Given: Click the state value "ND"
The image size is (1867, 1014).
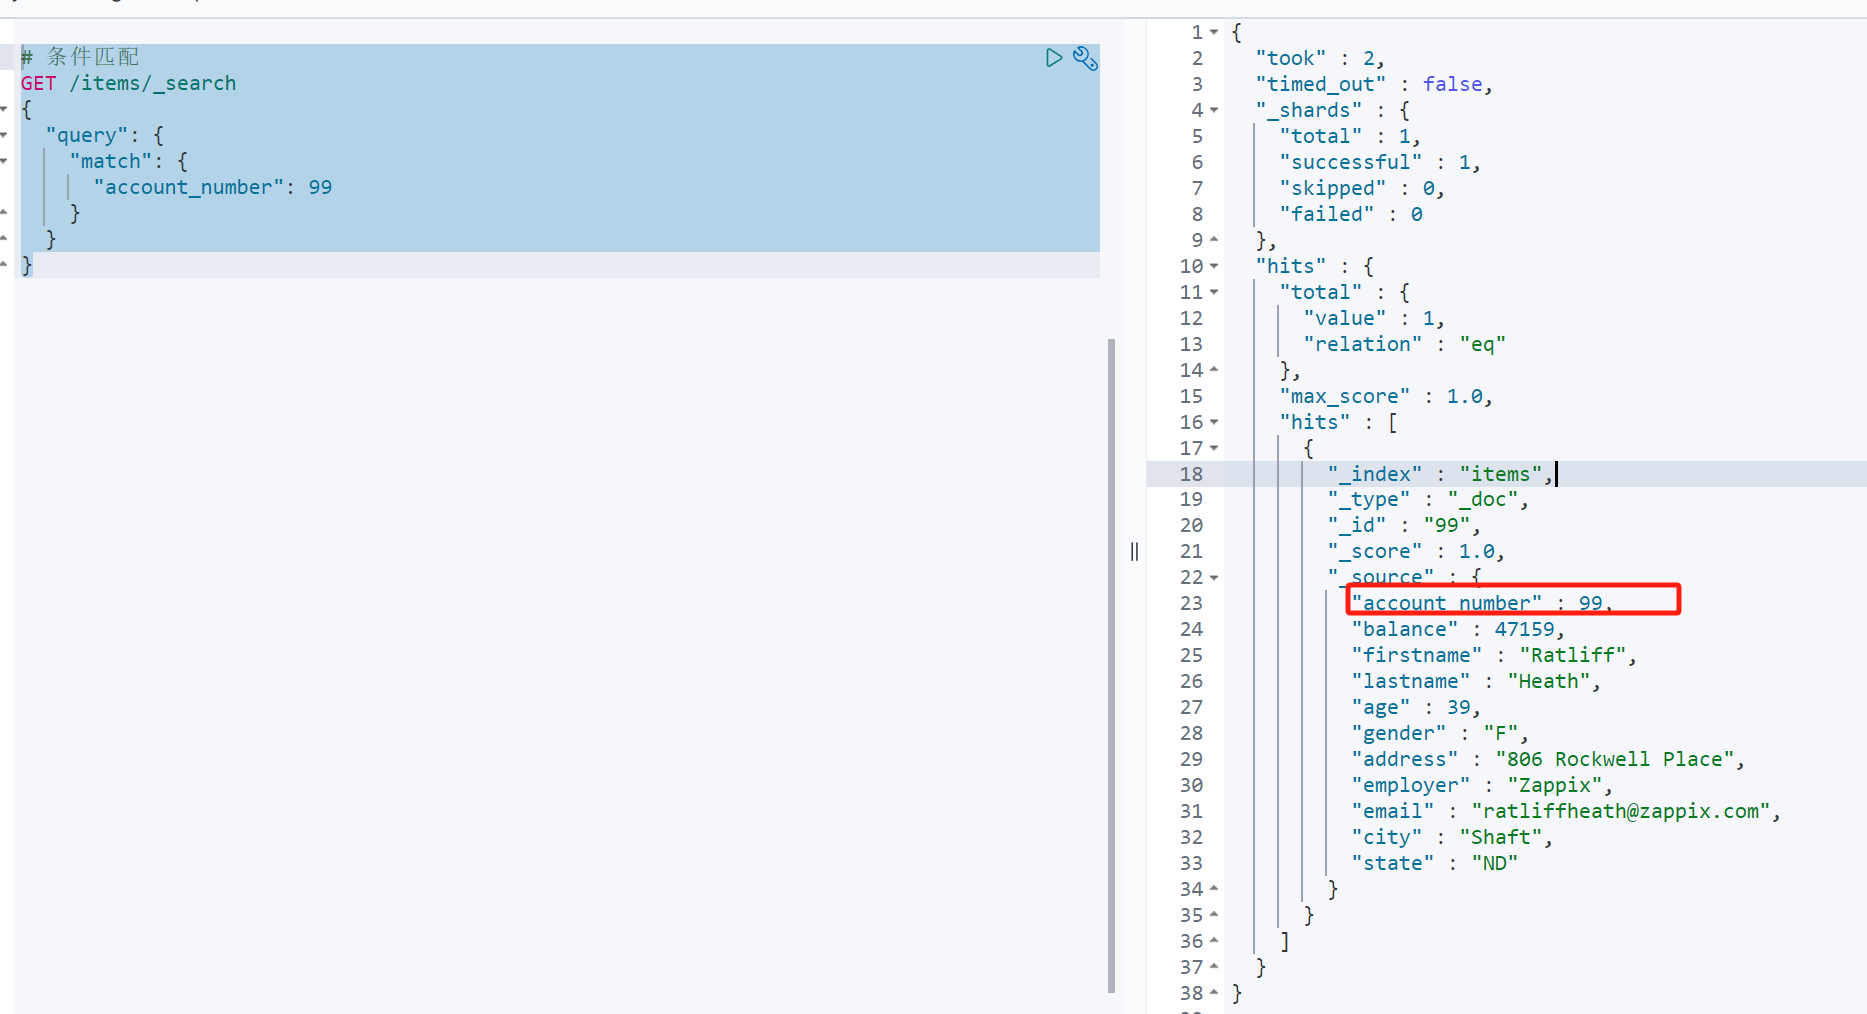Looking at the screenshot, I should click(1494, 863).
